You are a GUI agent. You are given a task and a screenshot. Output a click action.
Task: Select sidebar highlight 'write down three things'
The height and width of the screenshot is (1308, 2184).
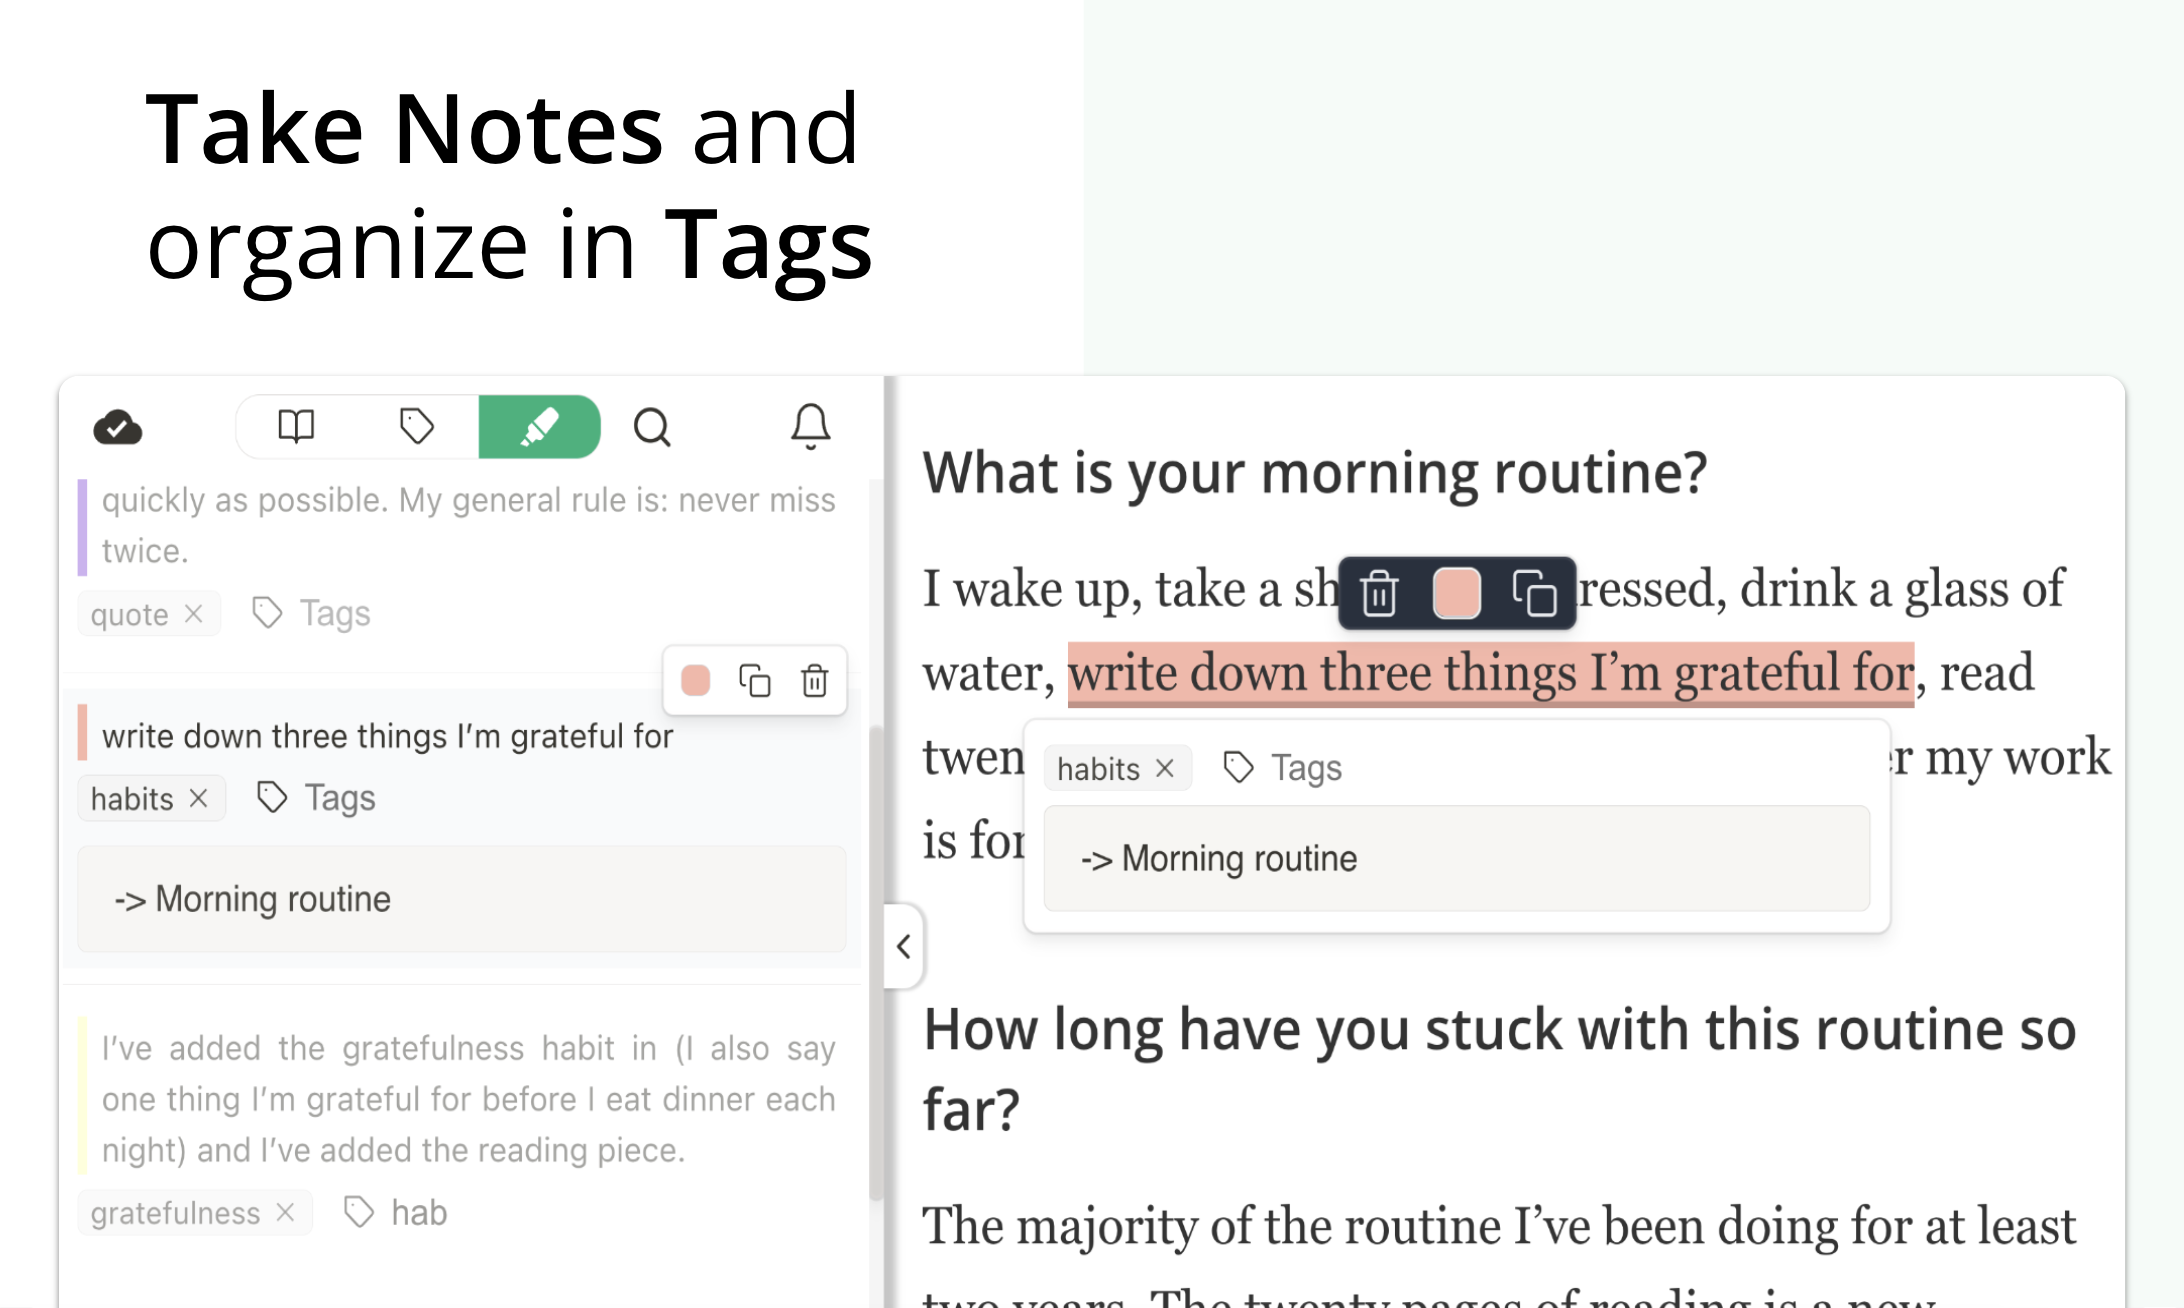pos(388,736)
